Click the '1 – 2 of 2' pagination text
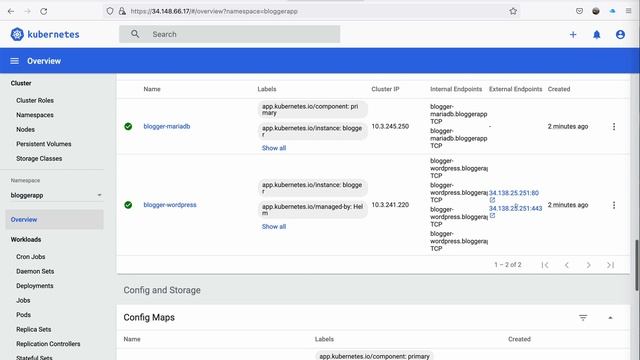 tap(508, 265)
